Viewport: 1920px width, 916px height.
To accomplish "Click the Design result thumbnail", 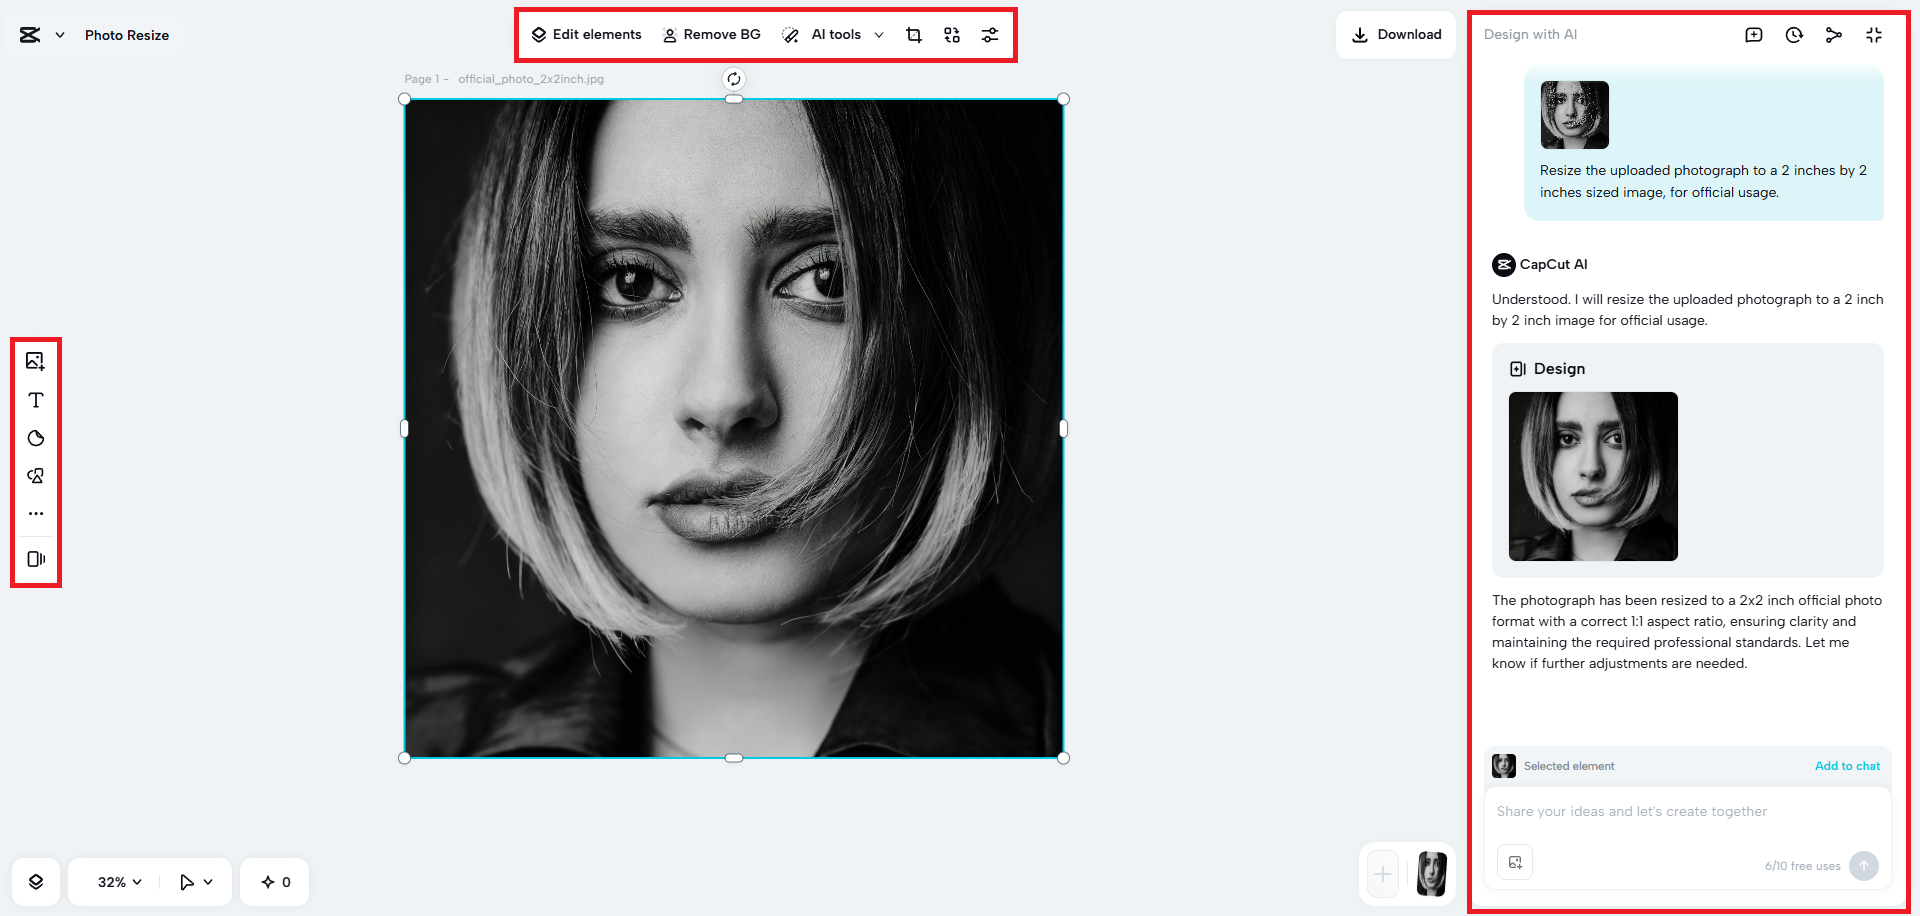I will pos(1593,476).
